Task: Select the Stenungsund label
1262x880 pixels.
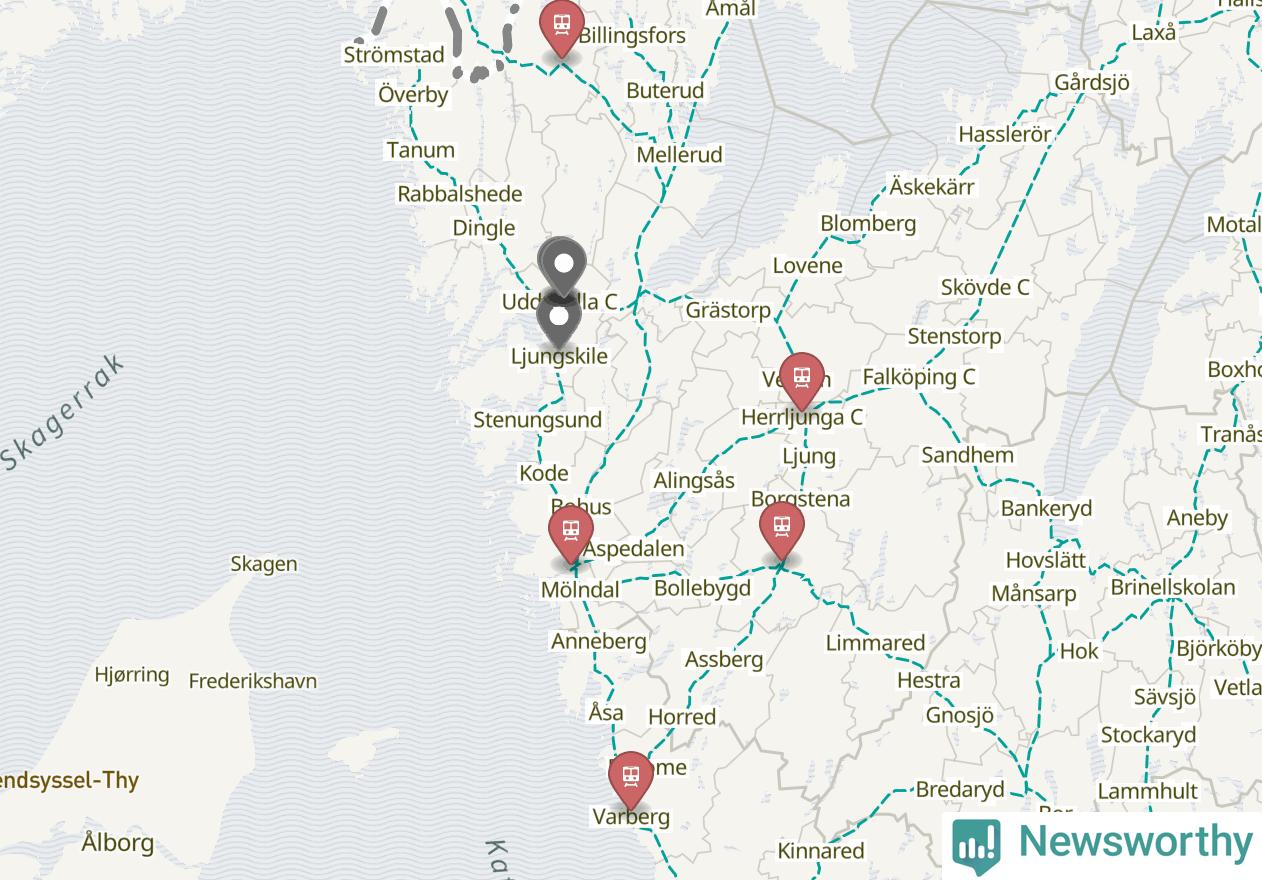Action: pos(538,420)
